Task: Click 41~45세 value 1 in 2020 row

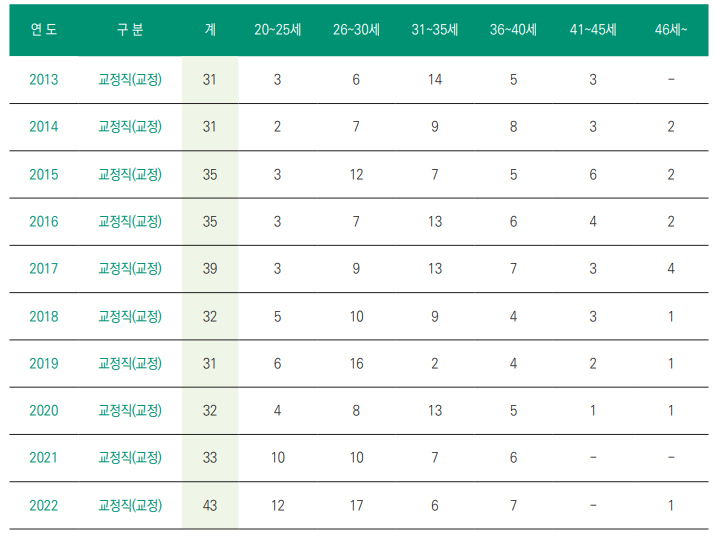Action: tap(593, 411)
